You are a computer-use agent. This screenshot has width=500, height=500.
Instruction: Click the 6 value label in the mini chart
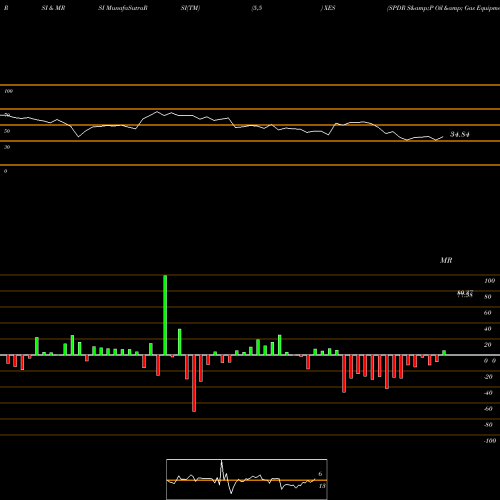pyautogui.click(x=320, y=474)
